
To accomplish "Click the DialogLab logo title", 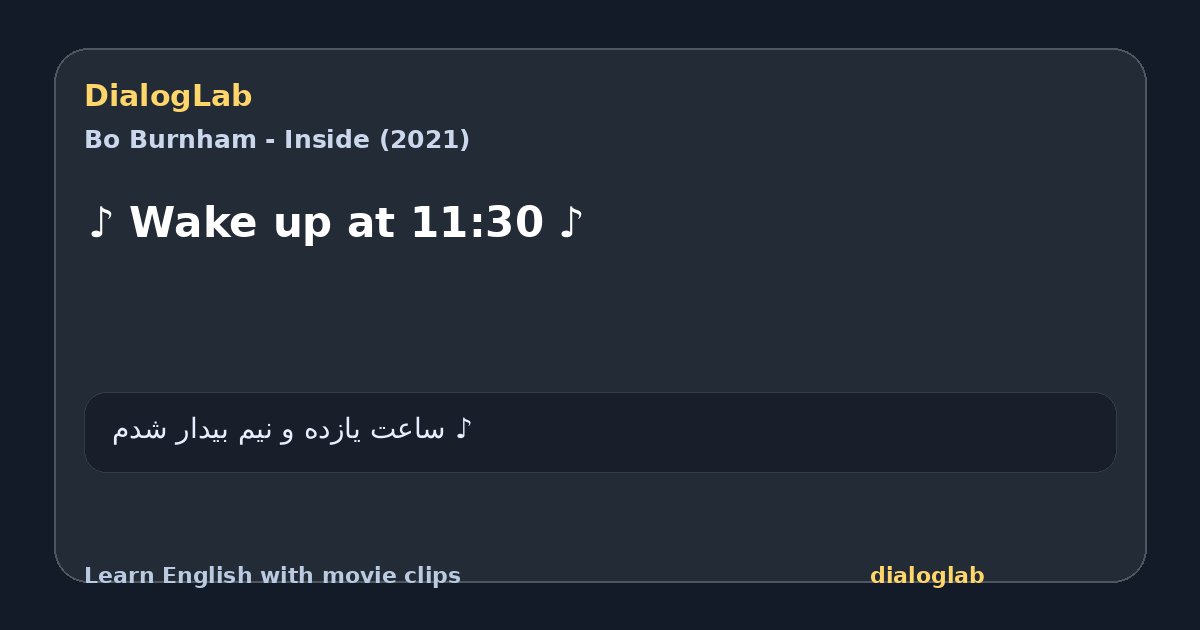I will click(x=168, y=96).
